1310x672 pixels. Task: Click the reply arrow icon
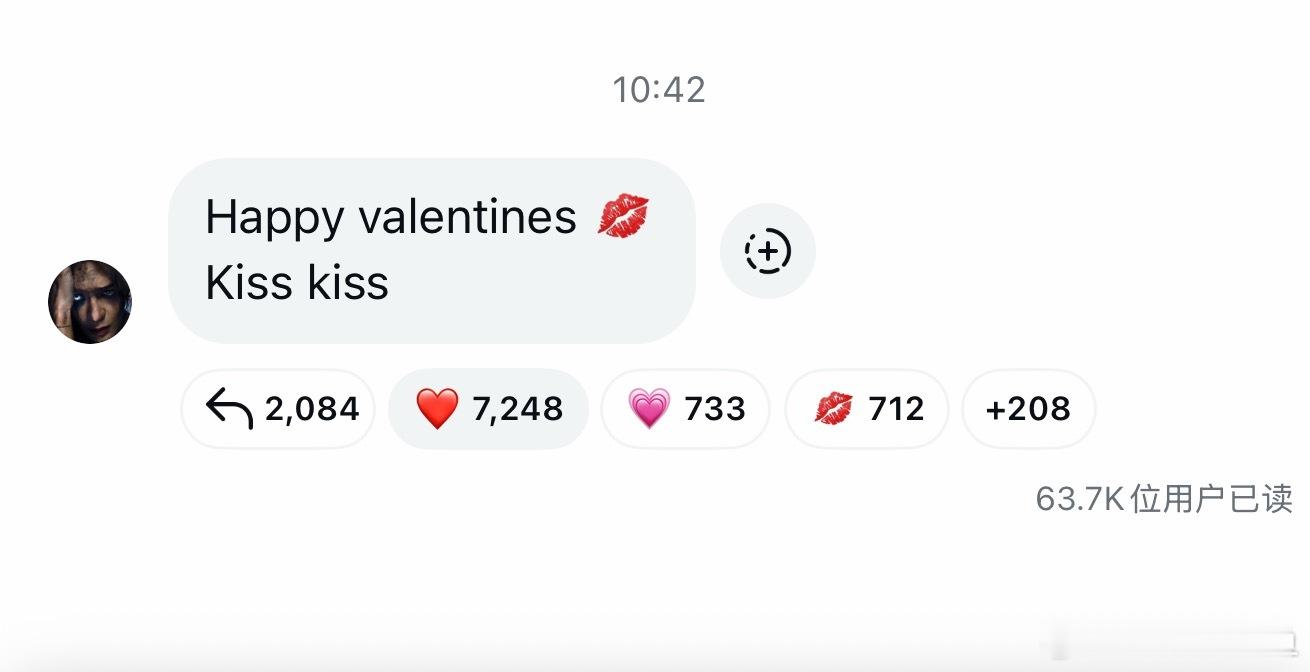click(x=228, y=408)
